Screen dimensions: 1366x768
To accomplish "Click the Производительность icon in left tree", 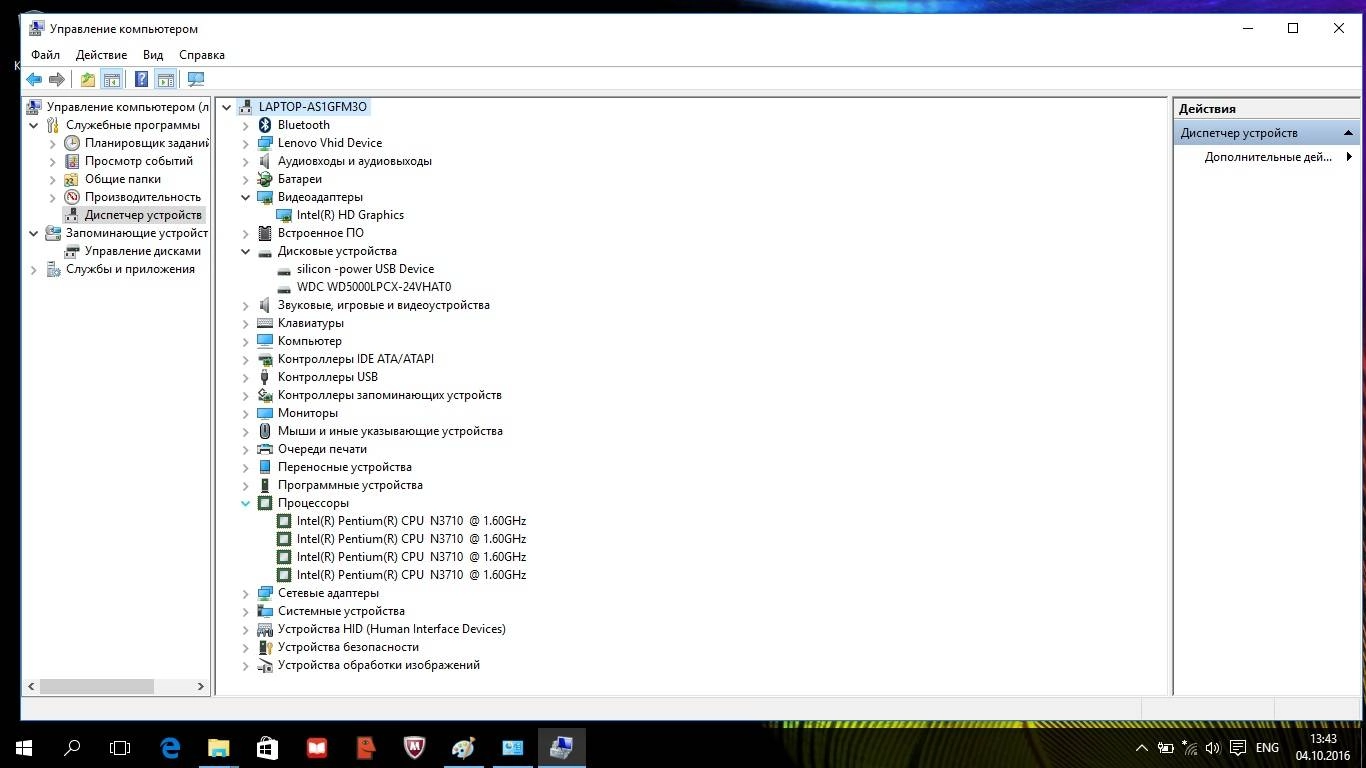I will [72, 197].
